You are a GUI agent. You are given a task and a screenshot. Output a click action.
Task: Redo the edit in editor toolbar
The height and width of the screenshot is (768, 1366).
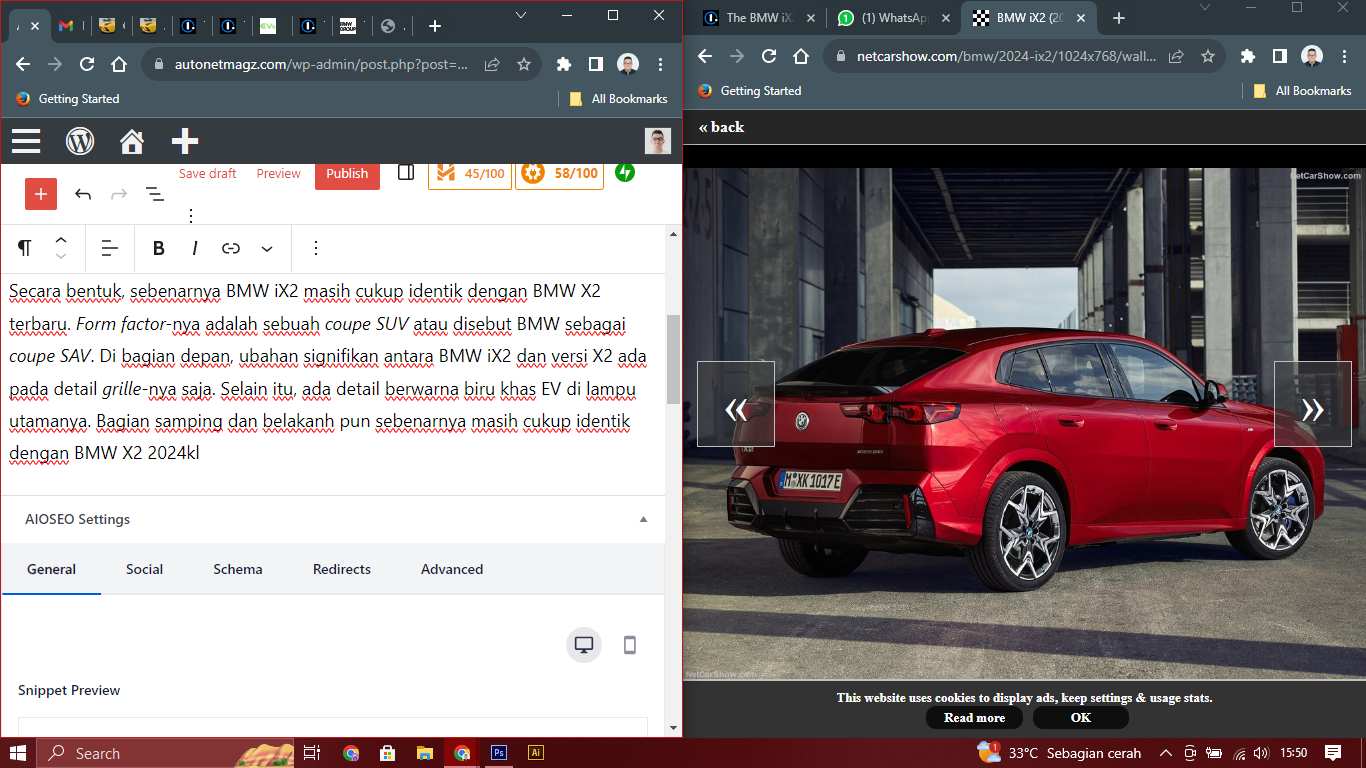click(119, 194)
